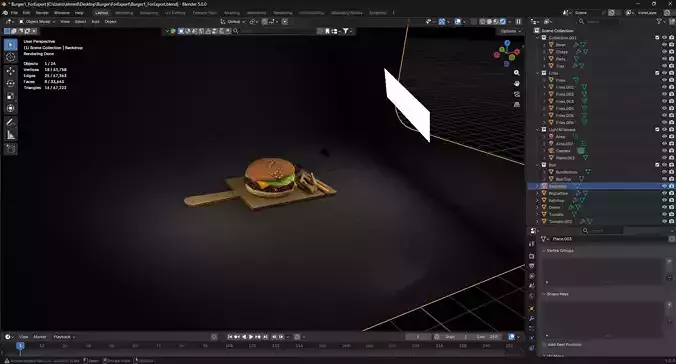
Task: Open the viewport Select menu
Action: point(81,22)
